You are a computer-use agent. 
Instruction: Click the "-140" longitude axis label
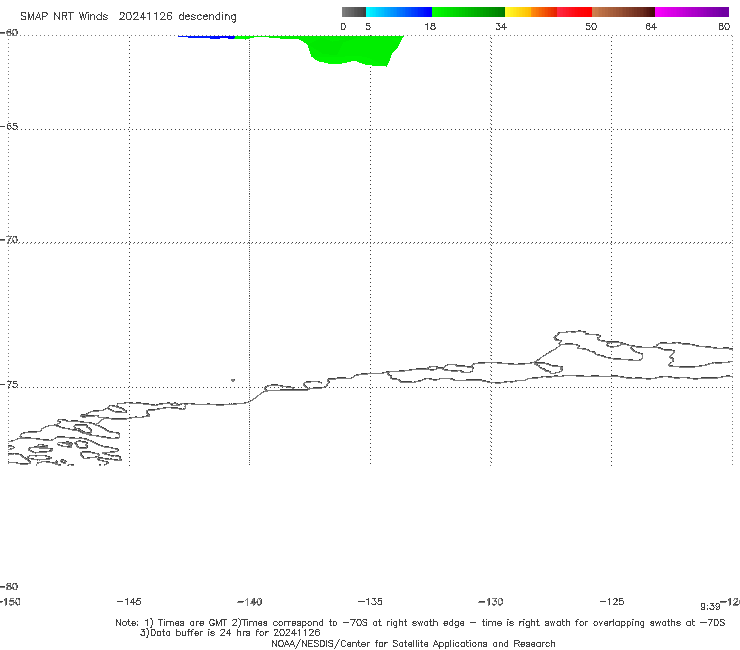(x=250, y=602)
